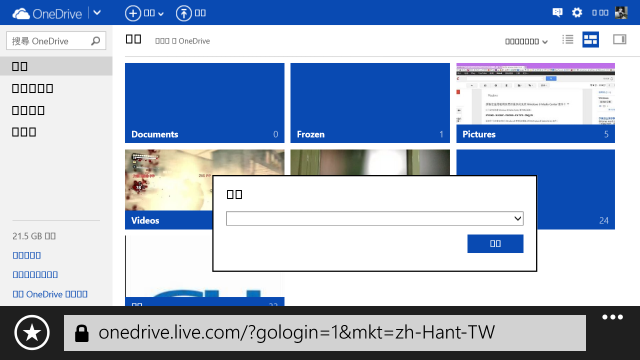Select the second sidebar navigation item
The height and width of the screenshot is (360, 640).
tap(32, 88)
